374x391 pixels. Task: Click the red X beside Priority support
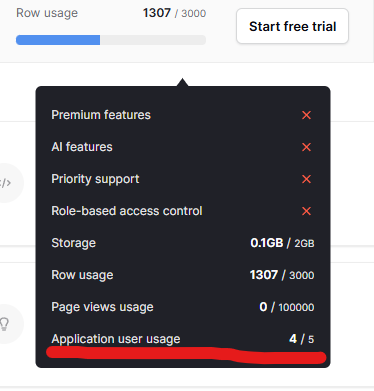point(306,179)
